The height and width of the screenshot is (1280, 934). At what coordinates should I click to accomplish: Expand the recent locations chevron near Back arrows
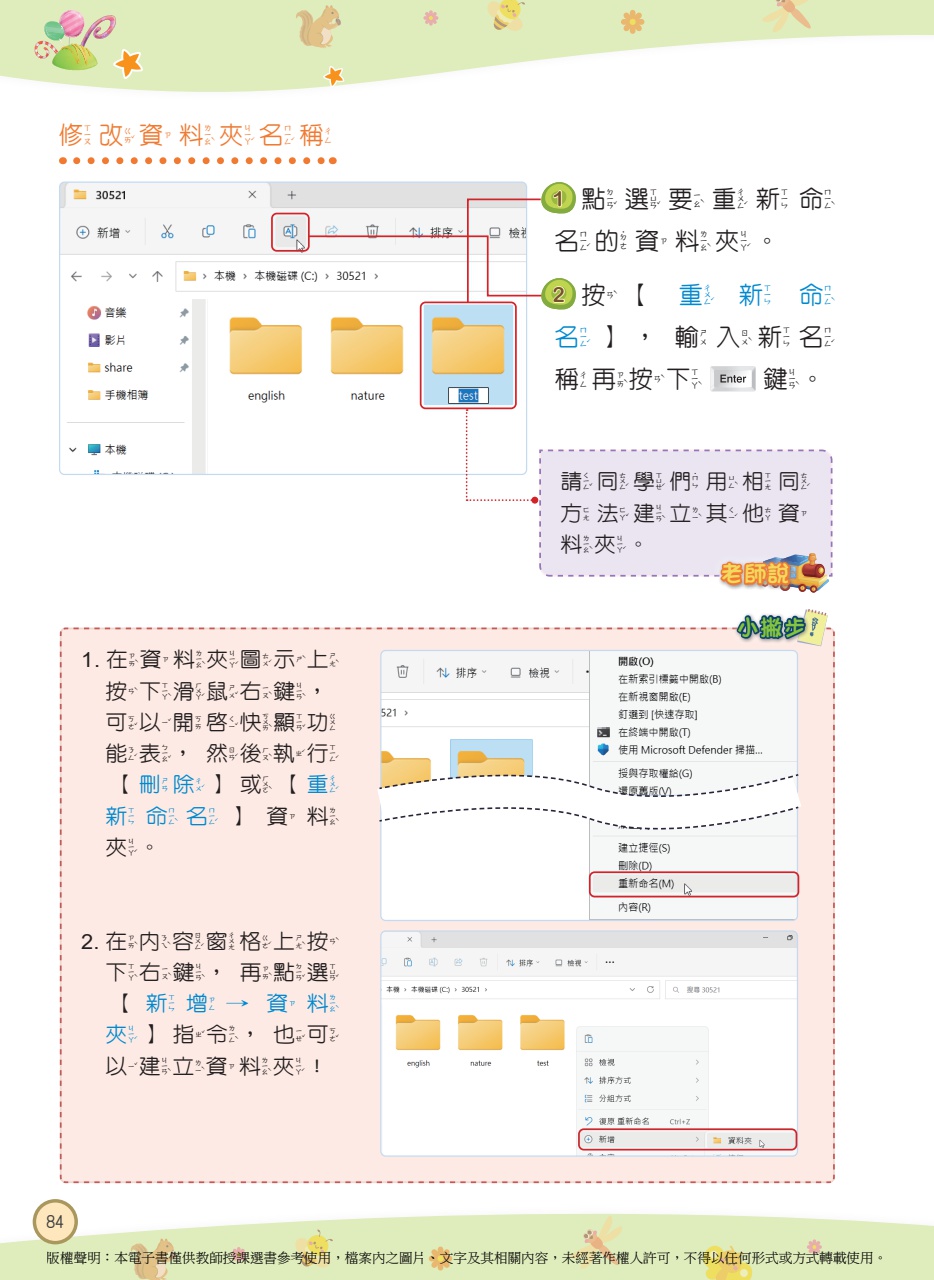pyautogui.click(x=133, y=276)
